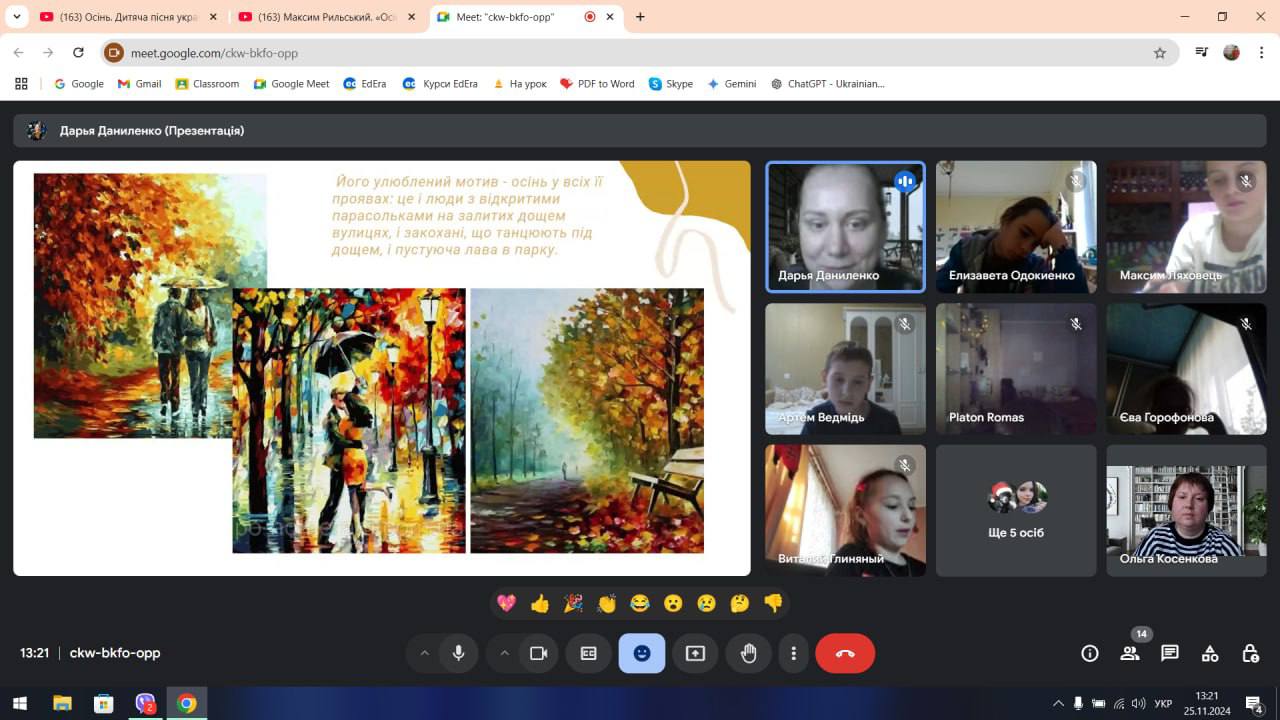Open the Classroom bookmark
Viewport: 1280px width, 720px height.
207,84
